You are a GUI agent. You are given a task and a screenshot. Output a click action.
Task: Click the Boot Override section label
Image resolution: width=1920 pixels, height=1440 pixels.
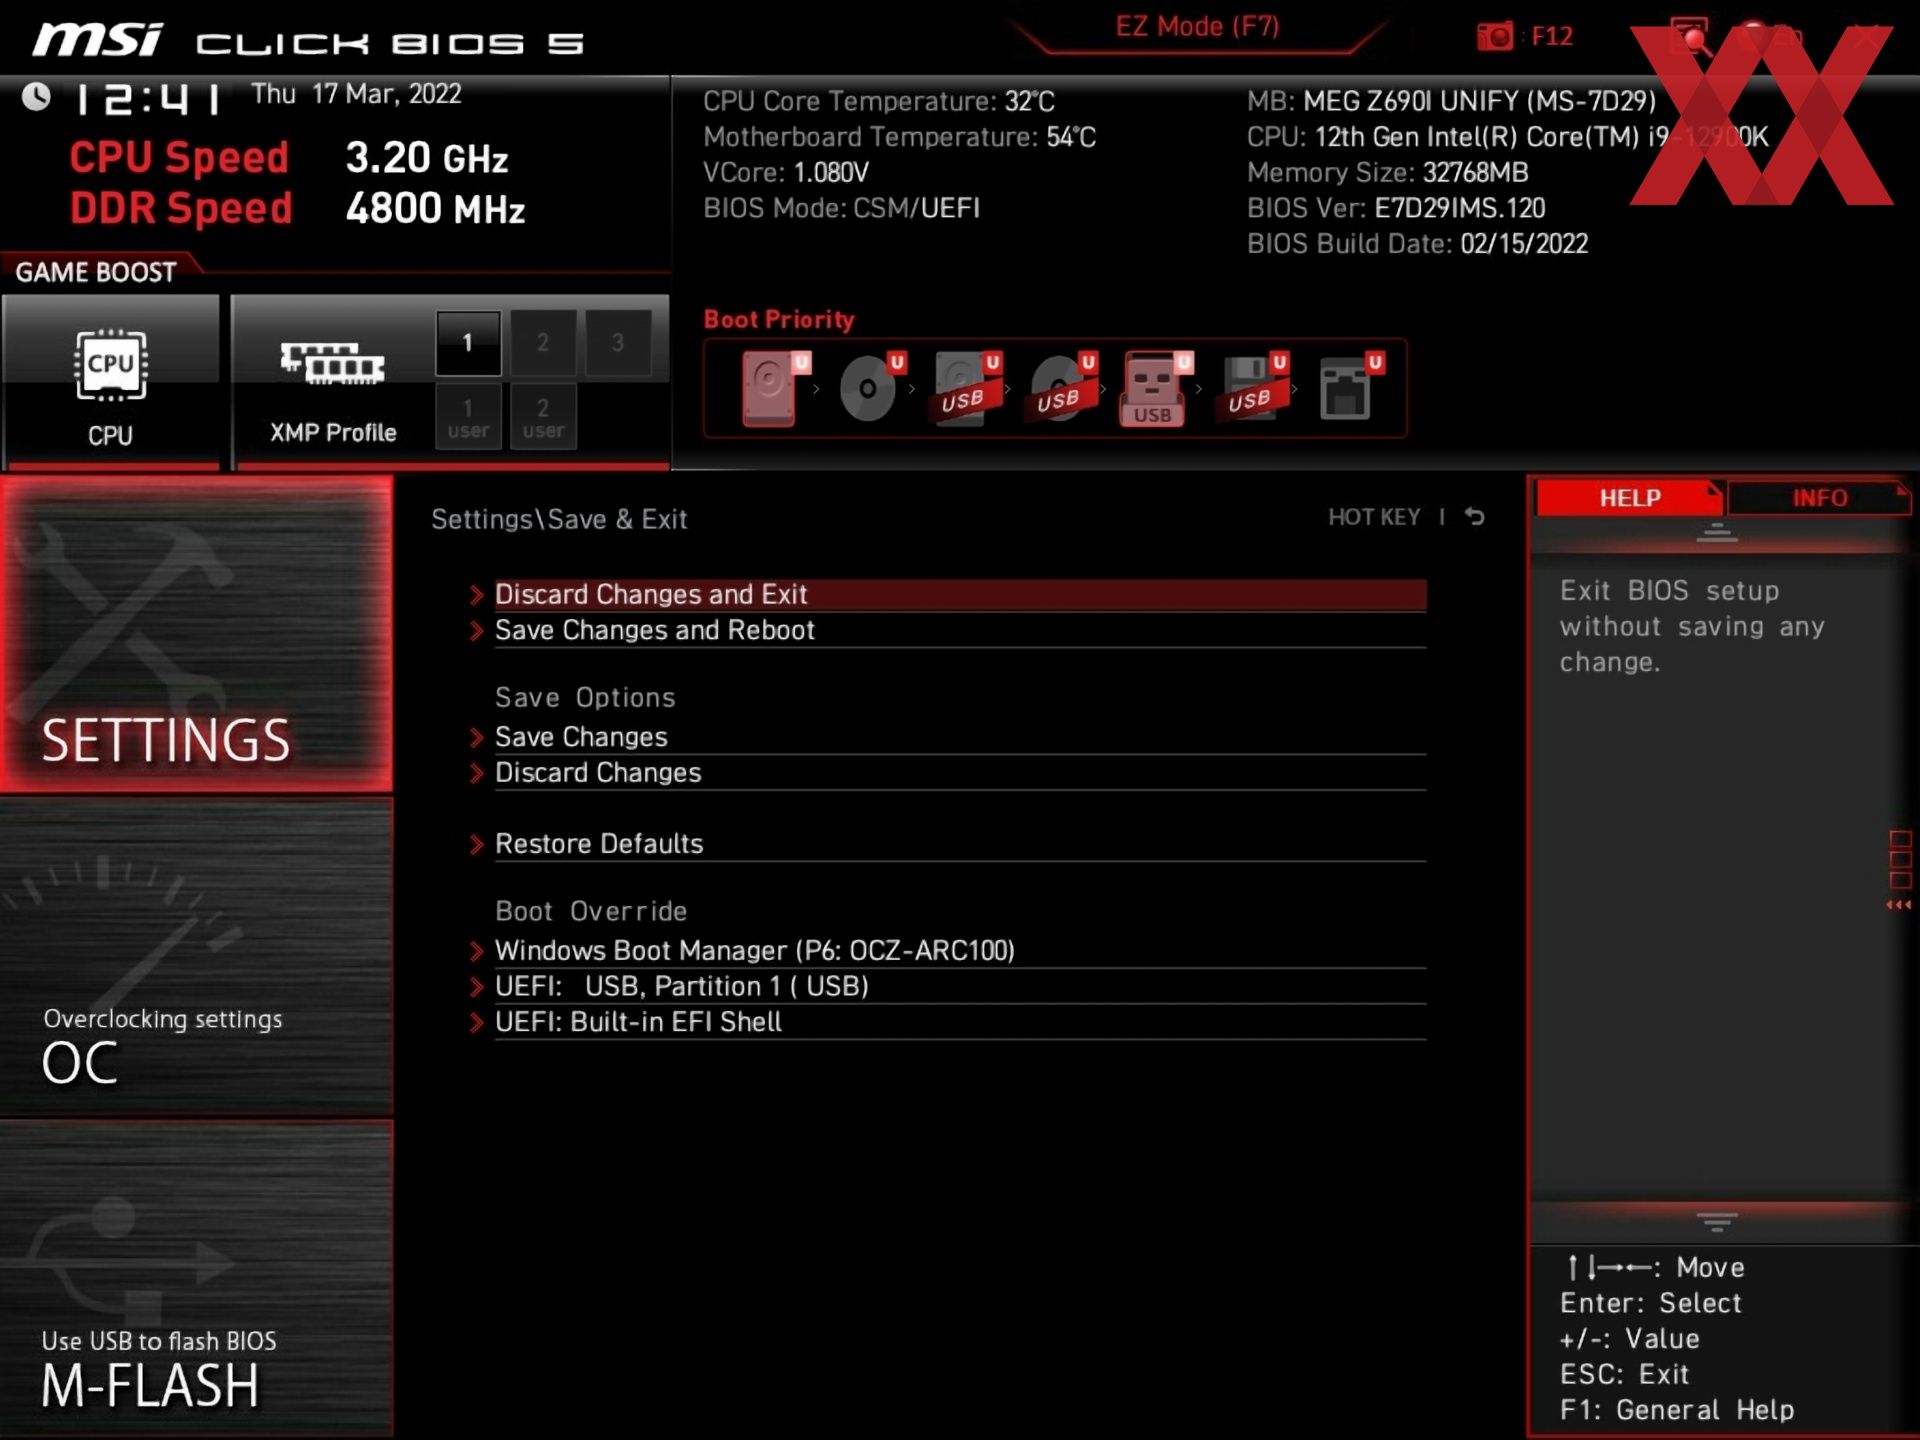pyautogui.click(x=591, y=912)
